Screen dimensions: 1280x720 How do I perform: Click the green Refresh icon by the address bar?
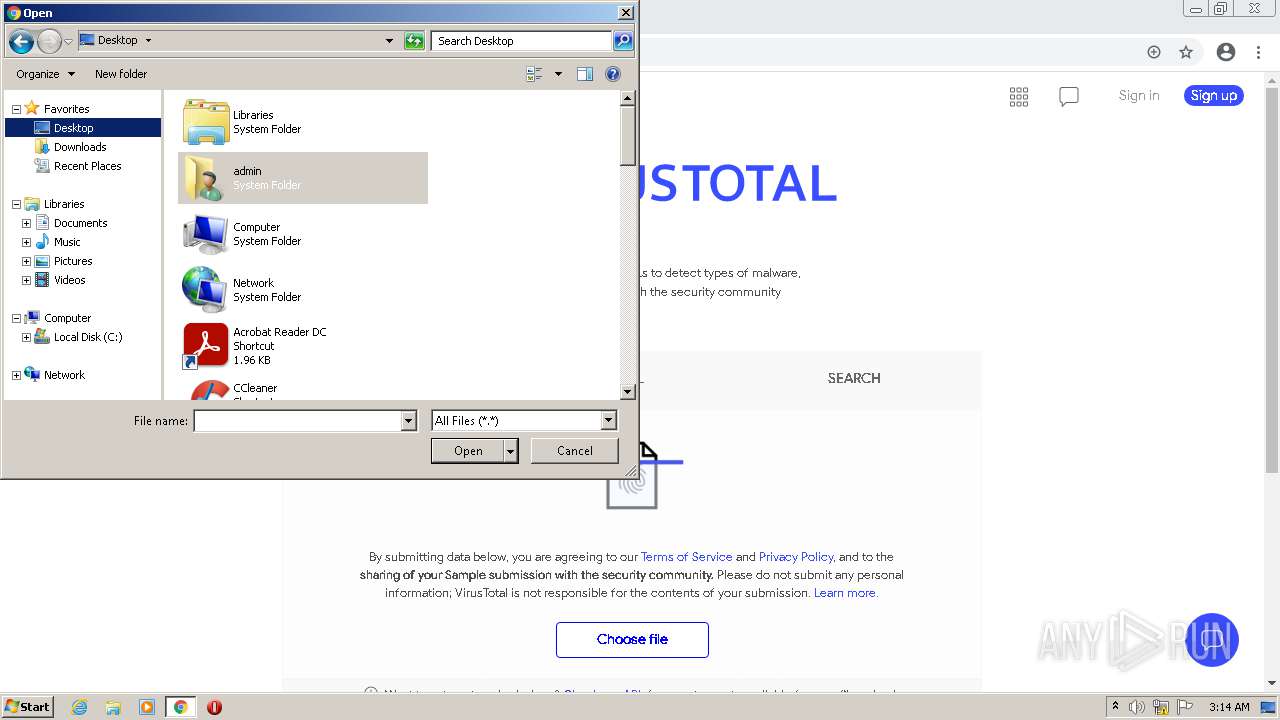click(414, 41)
